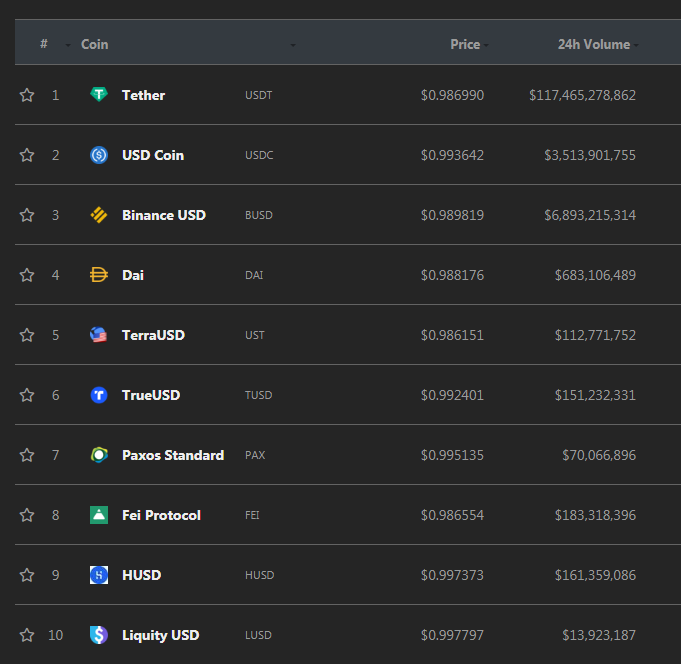Open the Paxos Standard coin link
Image resolution: width=681 pixels, height=664 pixels.
pyautogui.click(x=173, y=455)
